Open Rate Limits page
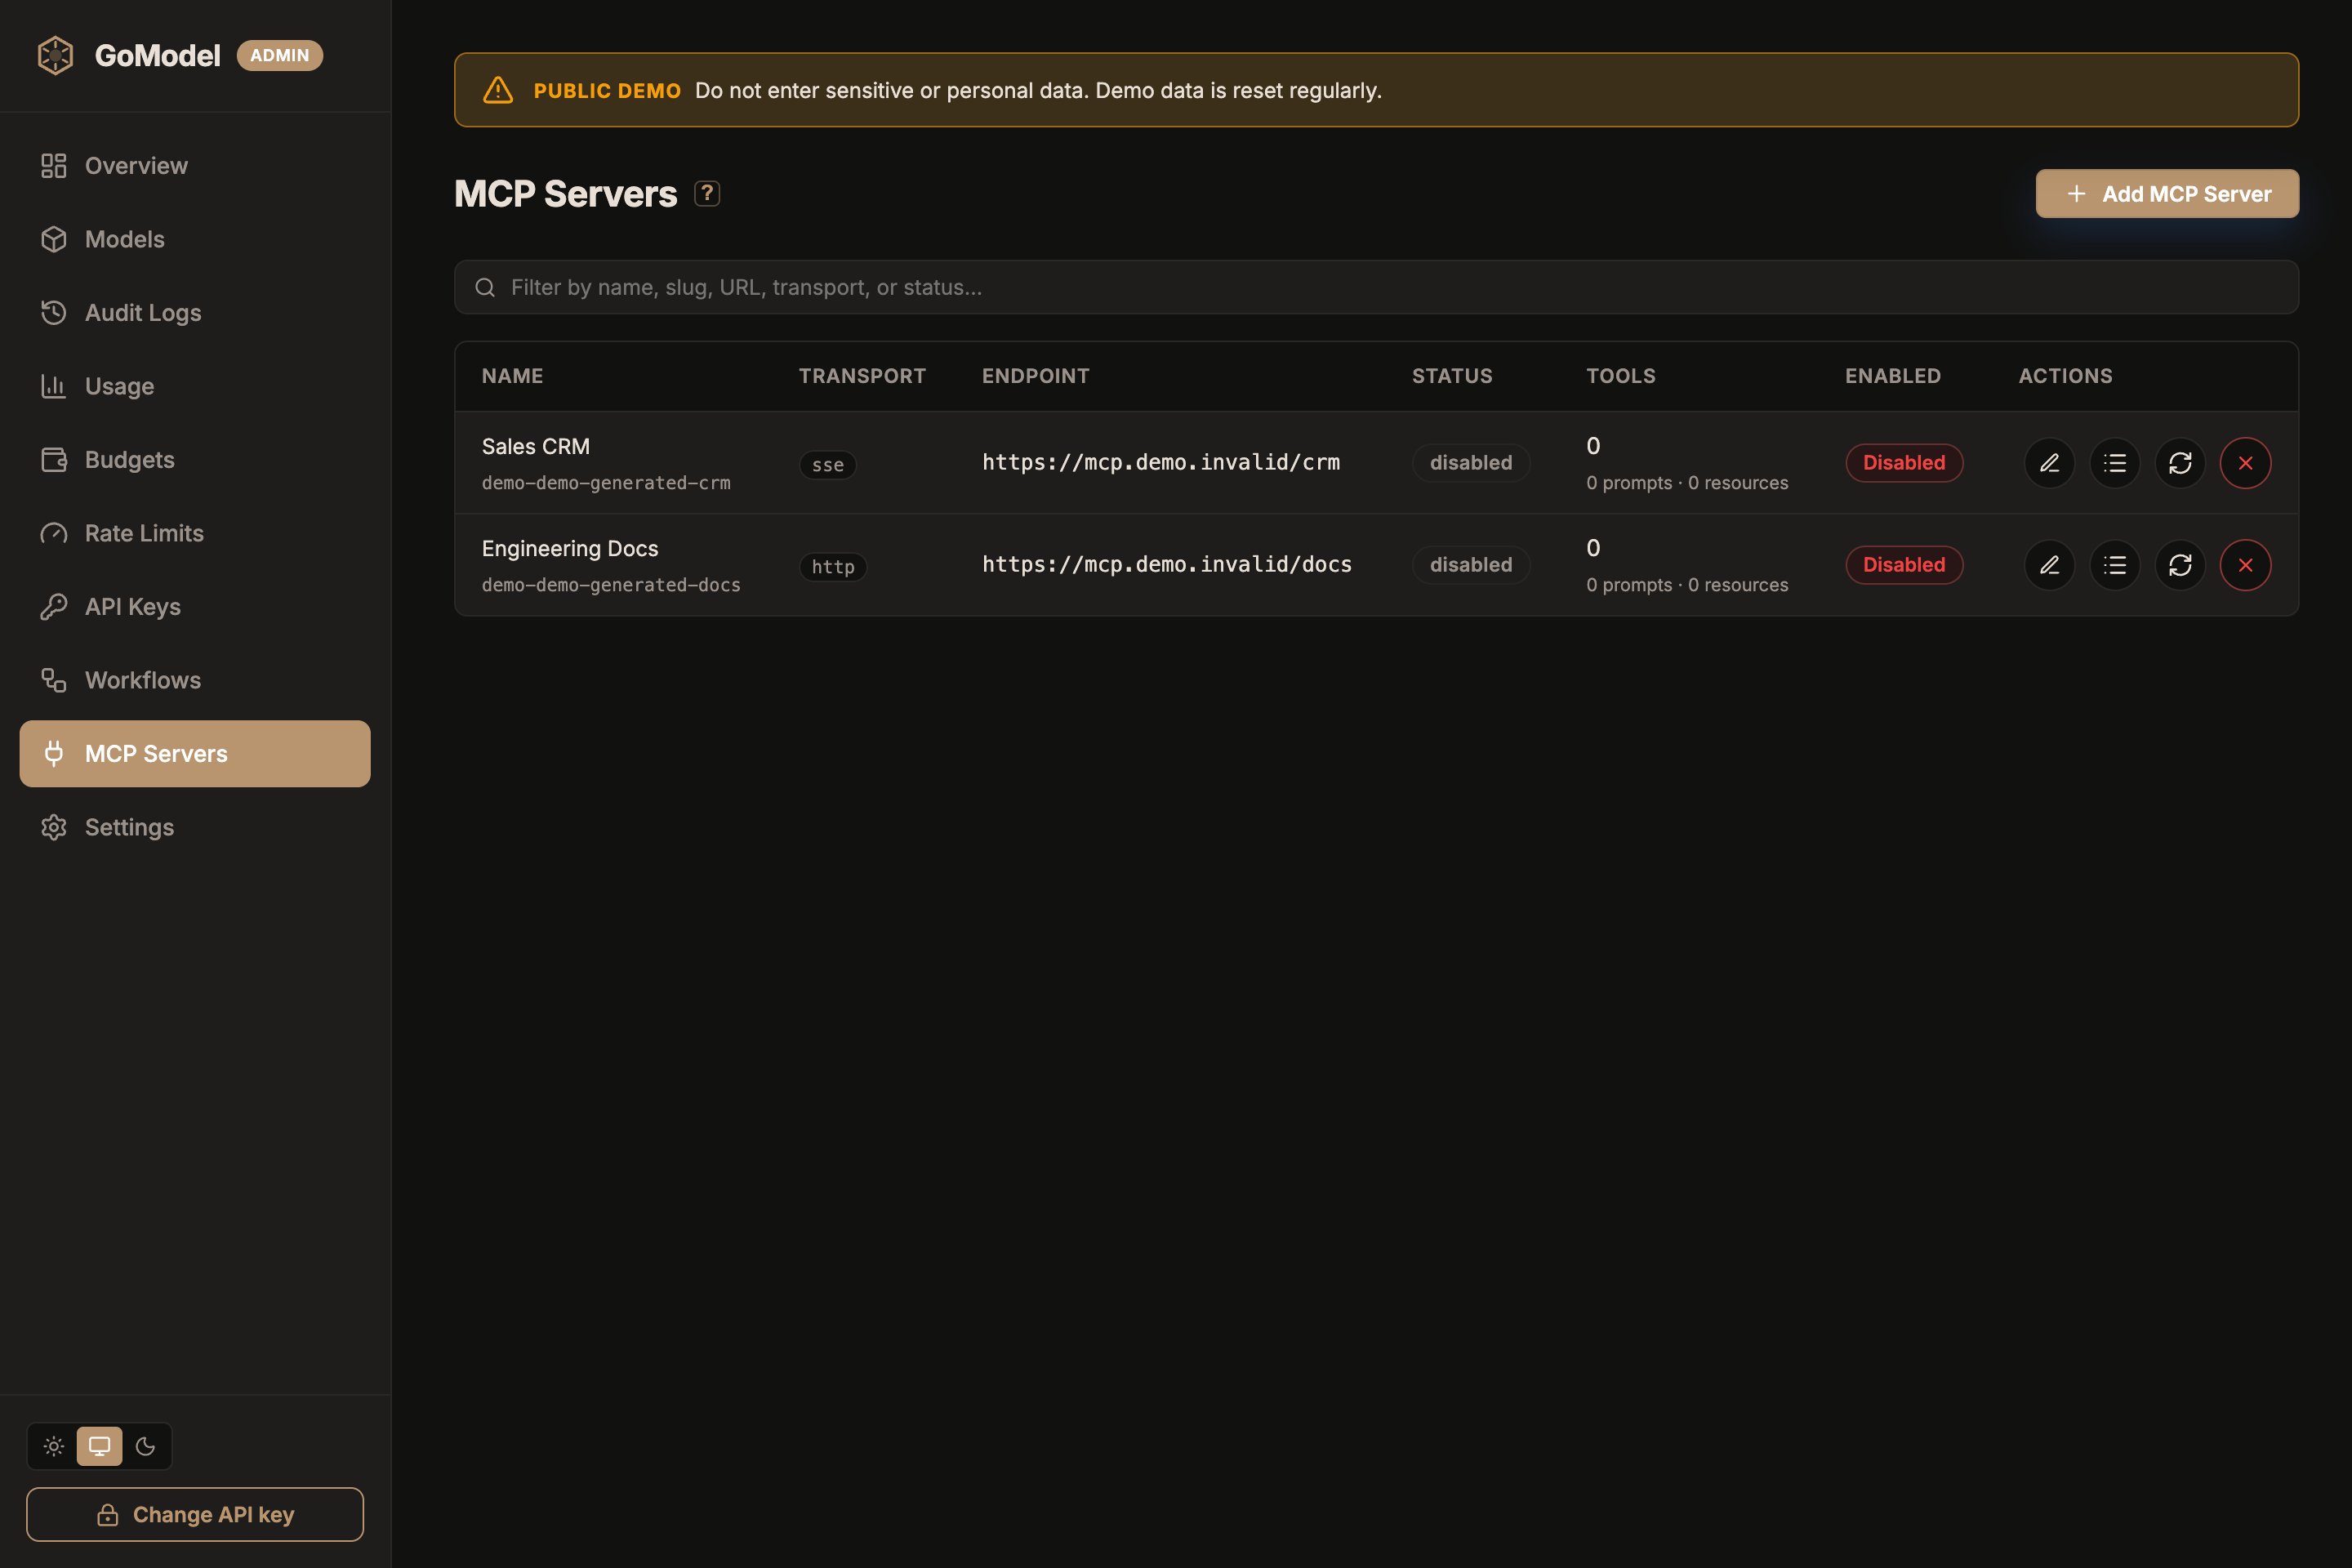The height and width of the screenshot is (1568, 2352). [x=195, y=533]
